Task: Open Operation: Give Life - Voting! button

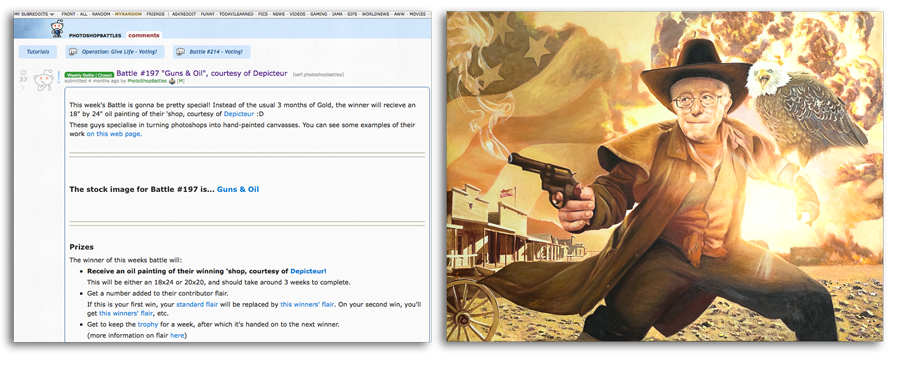Action: 115,52
